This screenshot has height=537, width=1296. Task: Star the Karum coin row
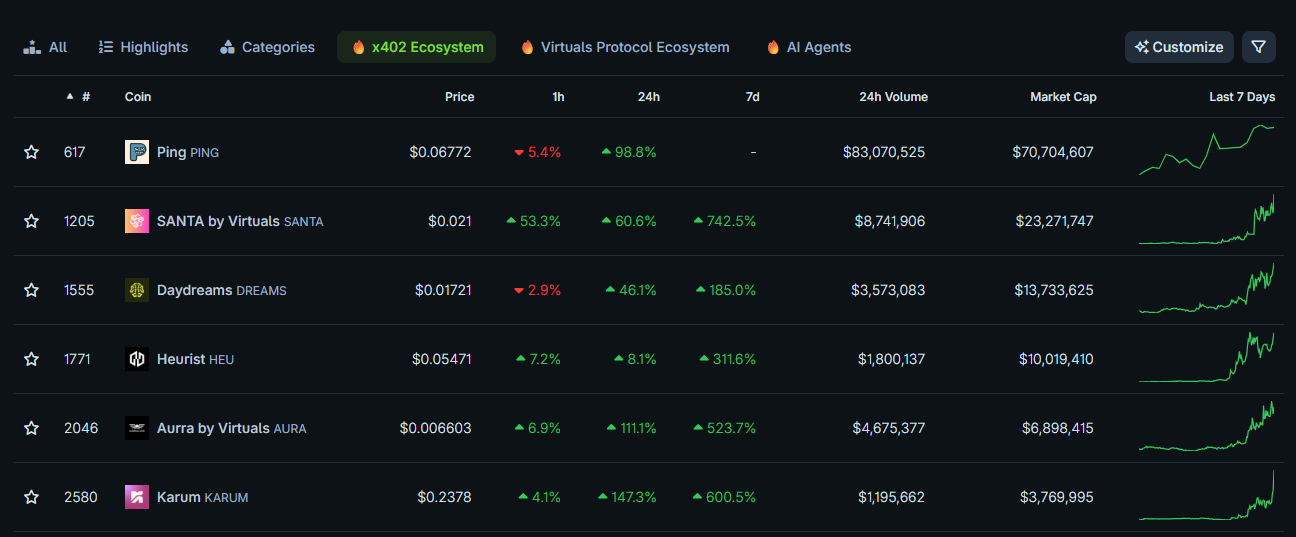[x=31, y=497]
